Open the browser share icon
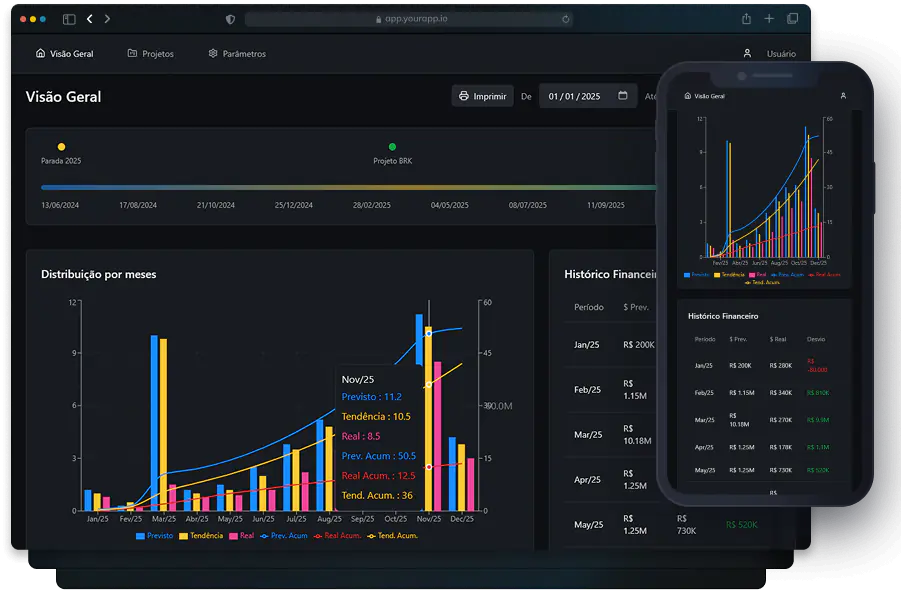 click(x=746, y=18)
